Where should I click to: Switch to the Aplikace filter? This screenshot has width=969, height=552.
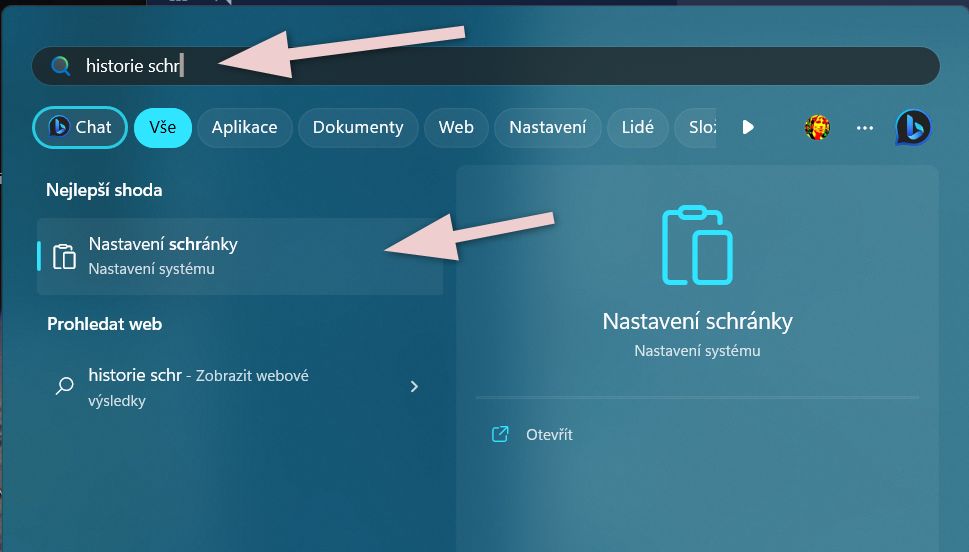(x=245, y=127)
